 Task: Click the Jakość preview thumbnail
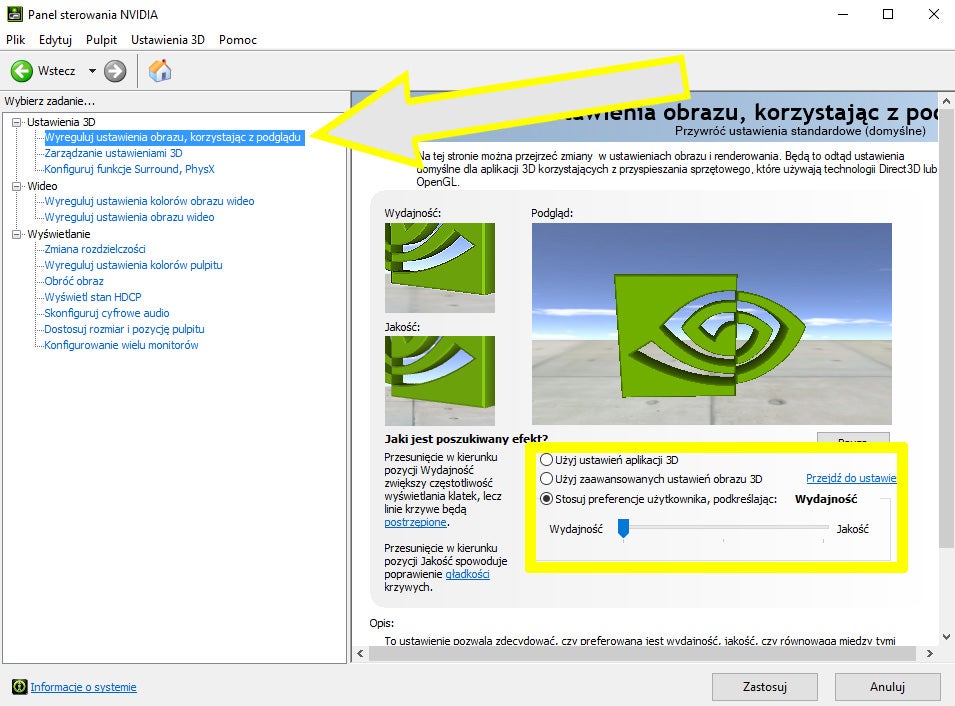440,381
